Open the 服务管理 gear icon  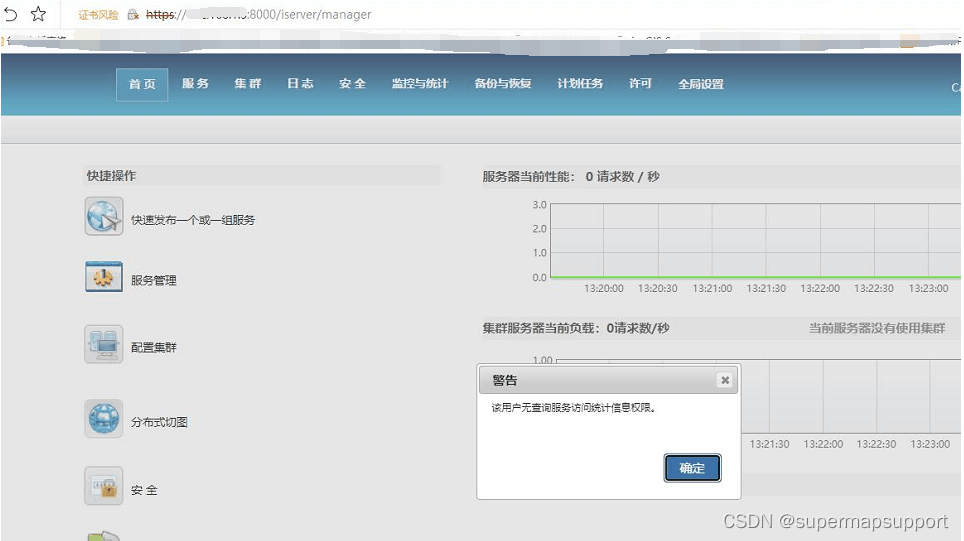tap(104, 278)
